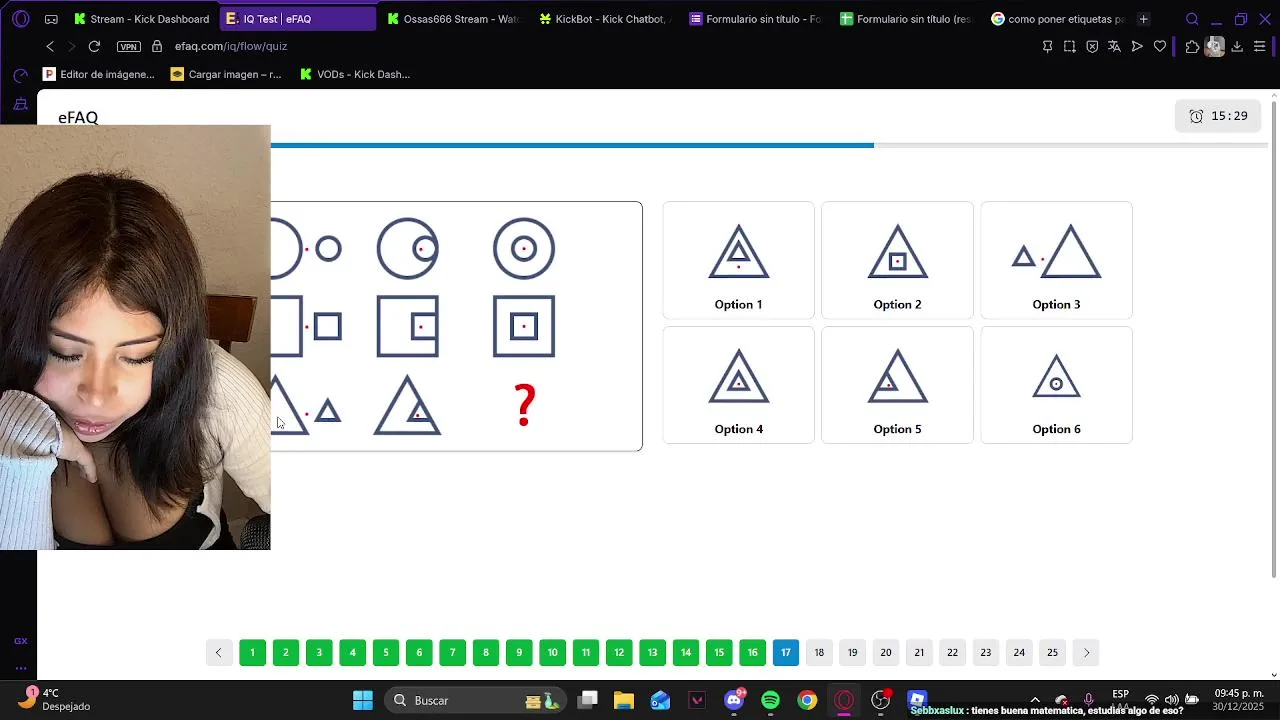1280x720 pixels.
Task: Choose Option 2 answer
Action: click(897, 260)
